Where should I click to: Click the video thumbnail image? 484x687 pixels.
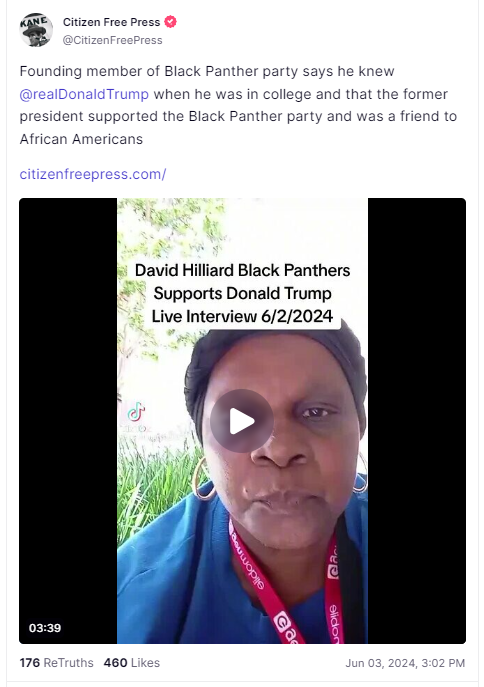click(242, 421)
